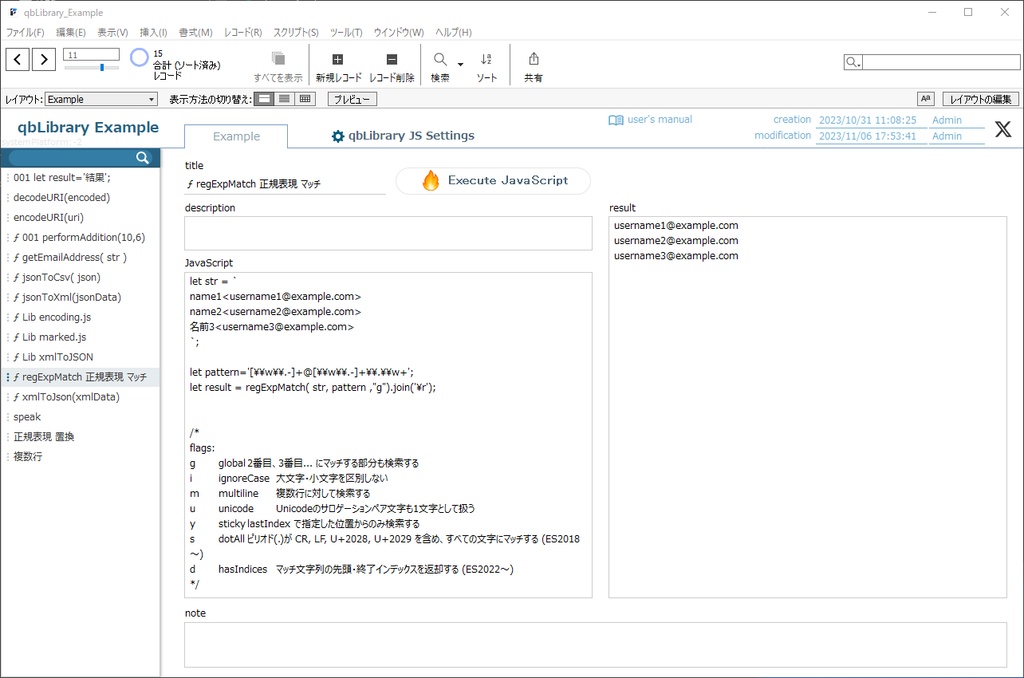Select "speak" record in list
The image size is (1024, 678).
80,417
